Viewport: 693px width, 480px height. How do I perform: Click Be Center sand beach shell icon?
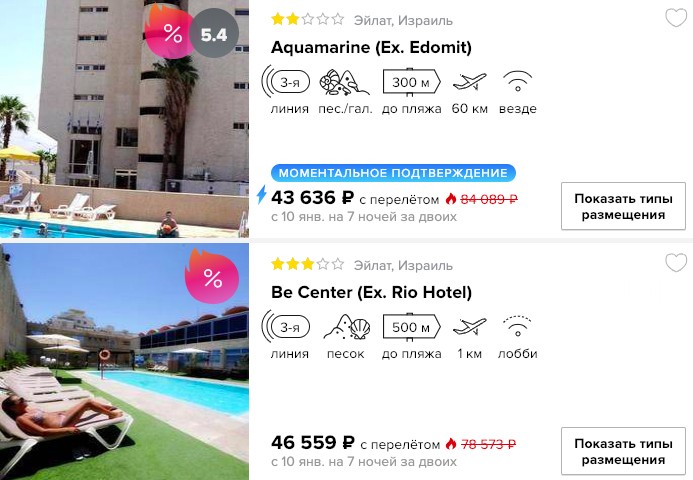point(346,327)
